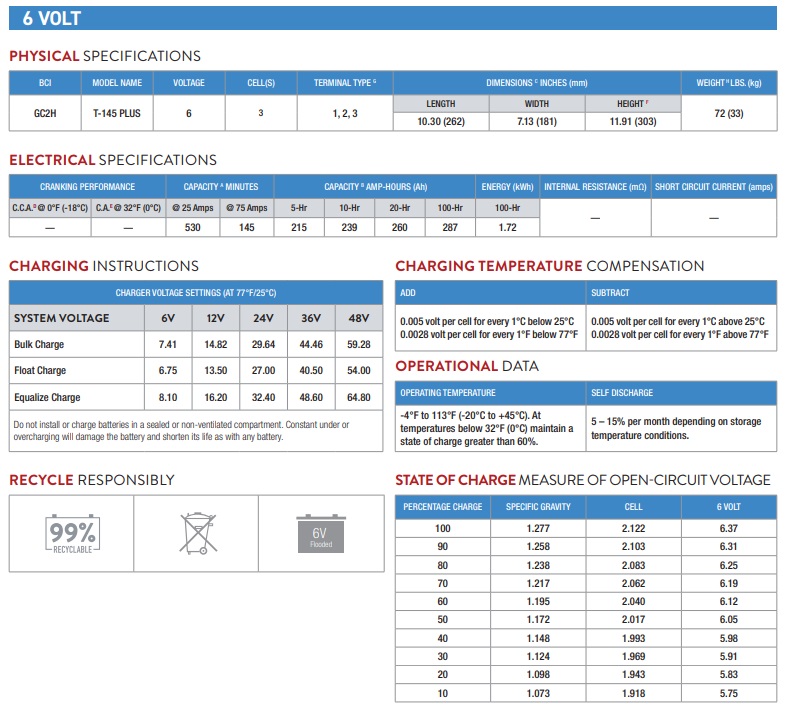Image resolution: width=788 pixels, height=715 pixels.
Task: Click the crossed-out trash bin icon
Action: (x=196, y=534)
